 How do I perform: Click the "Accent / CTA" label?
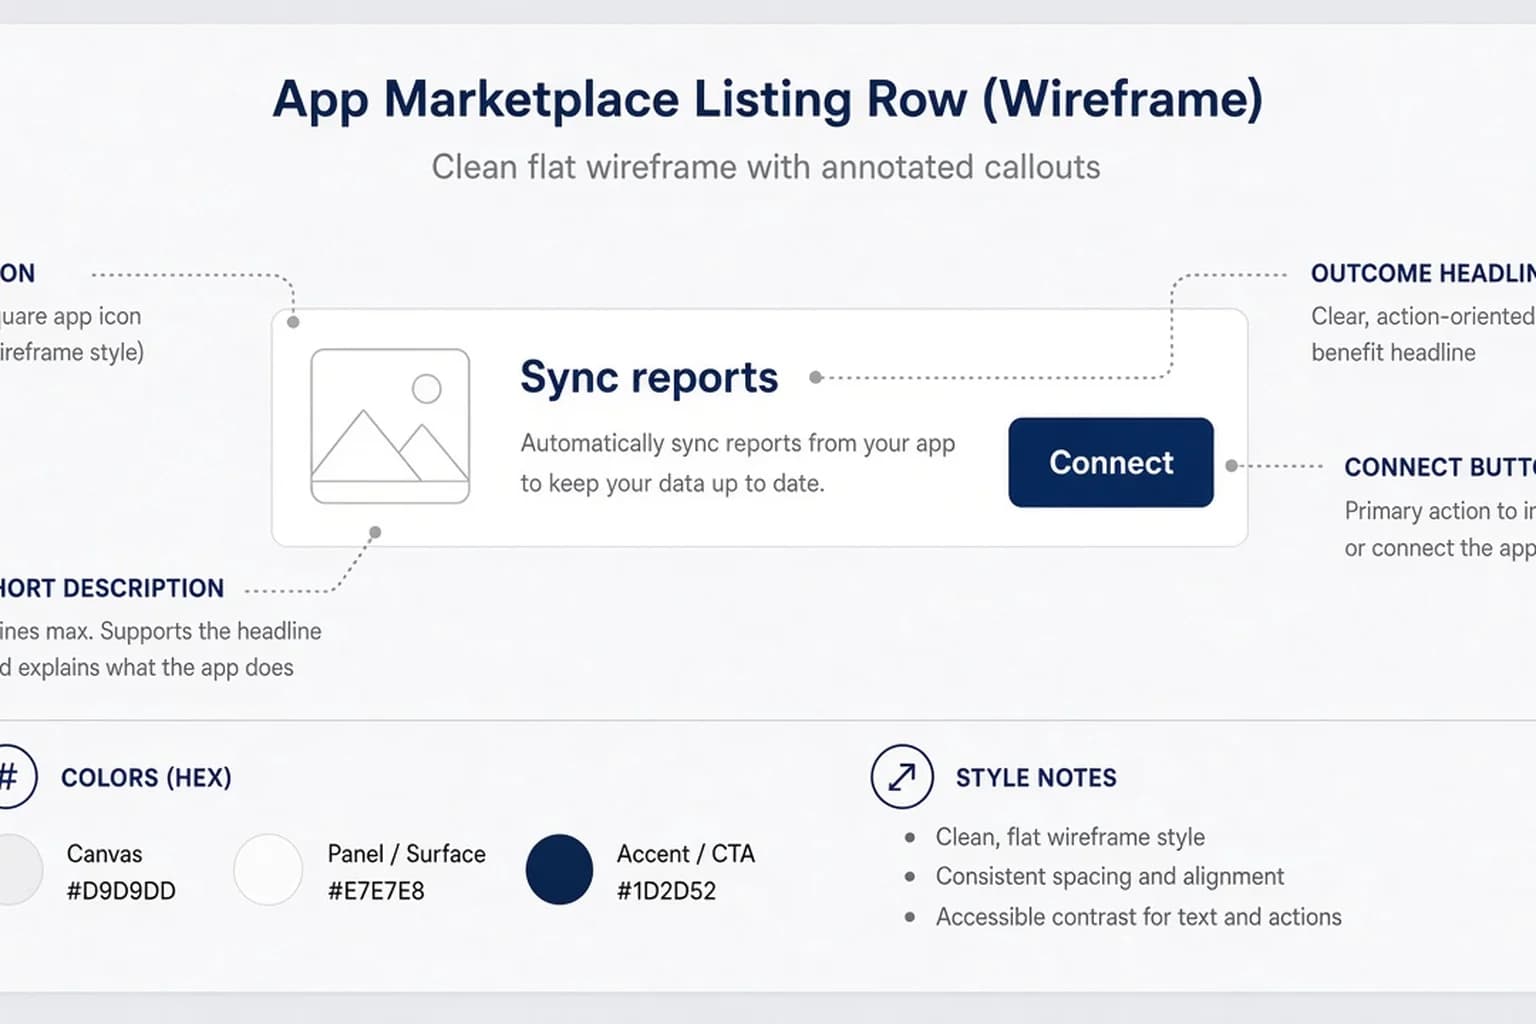[686, 854]
